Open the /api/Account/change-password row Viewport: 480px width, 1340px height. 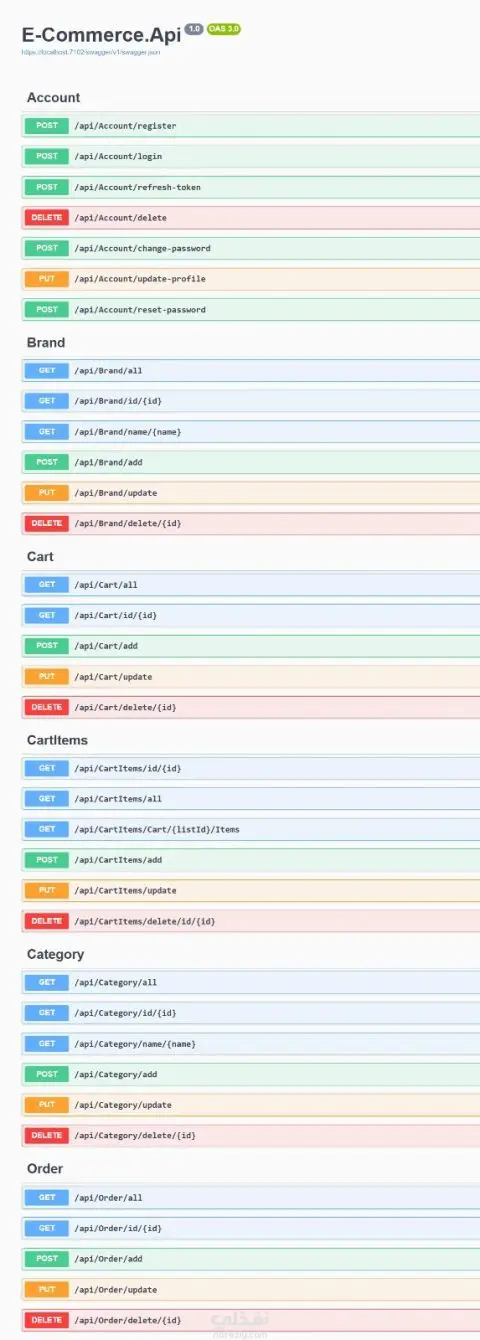tap(251, 248)
